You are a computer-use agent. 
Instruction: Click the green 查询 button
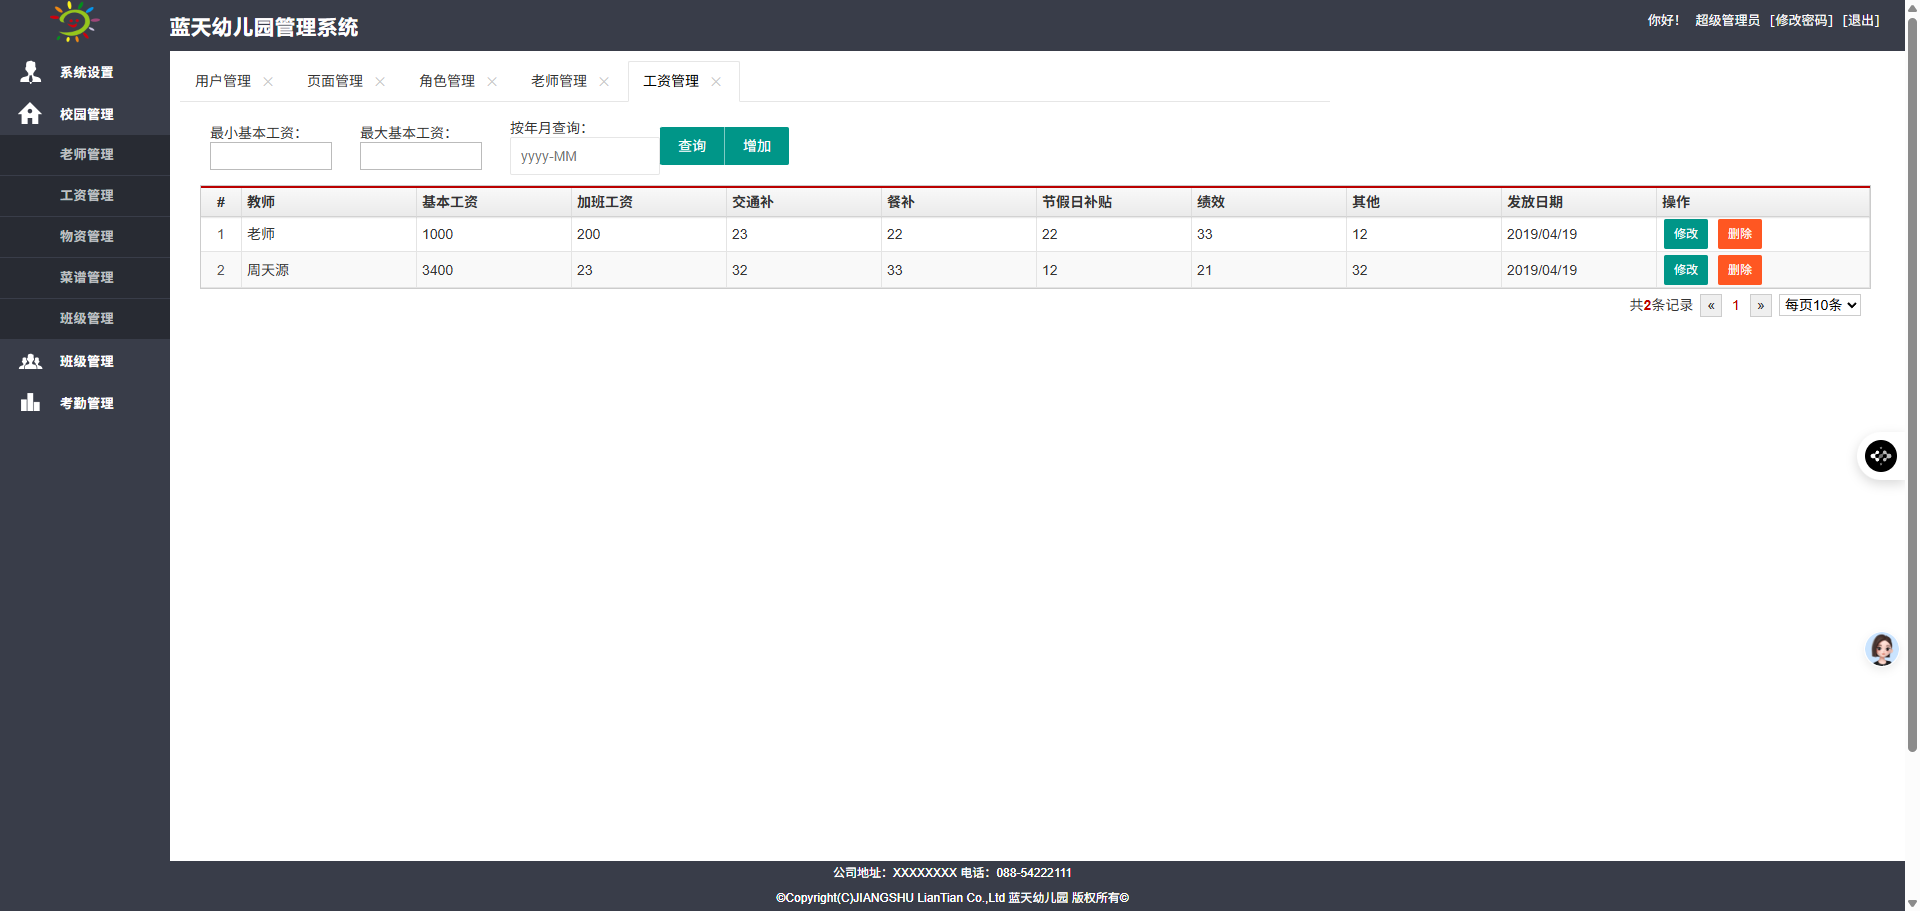(692, 146)
